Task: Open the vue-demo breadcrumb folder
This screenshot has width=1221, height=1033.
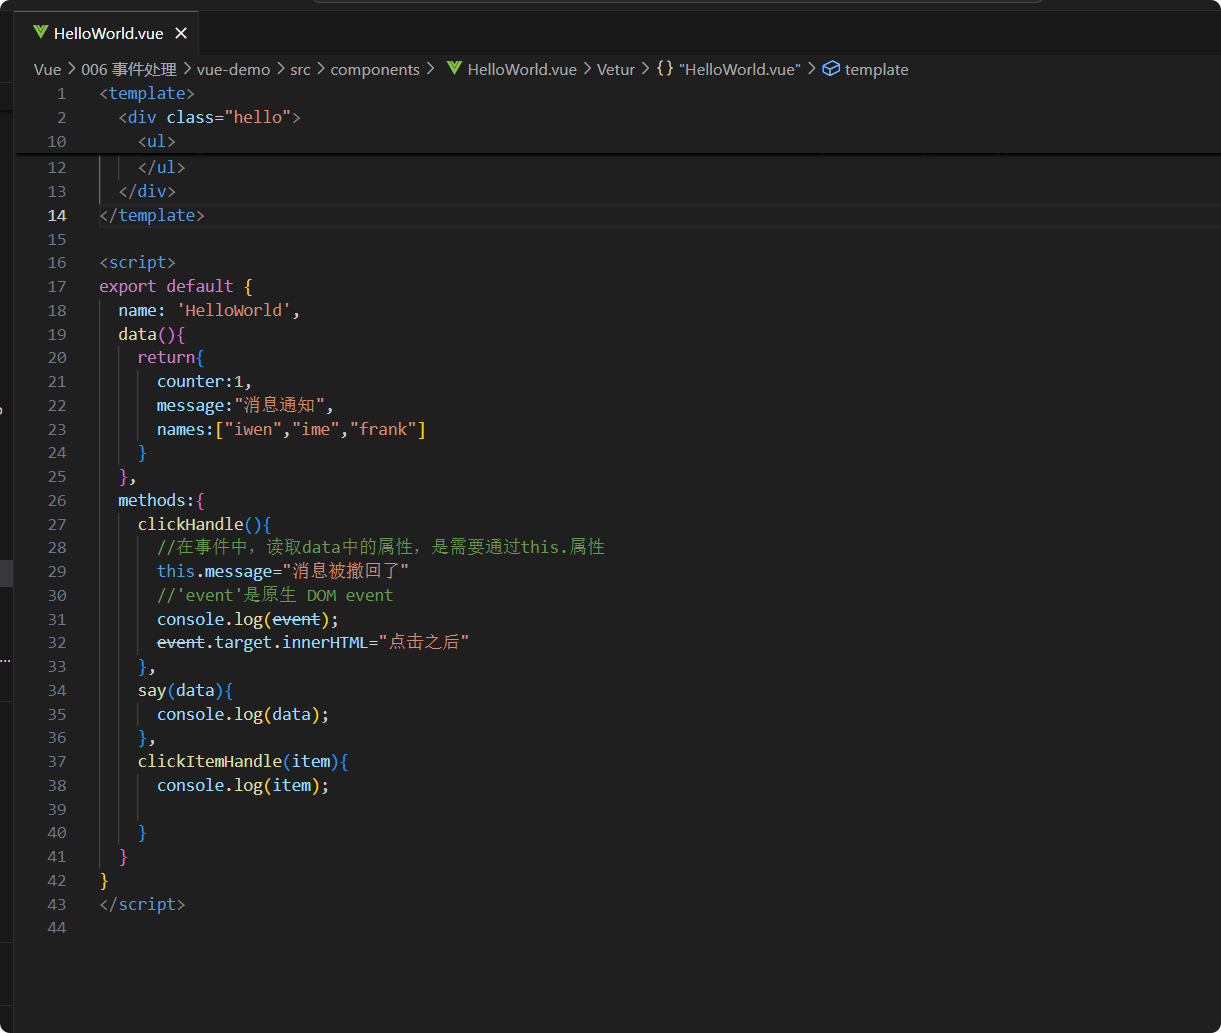Action: pos(233,69)
